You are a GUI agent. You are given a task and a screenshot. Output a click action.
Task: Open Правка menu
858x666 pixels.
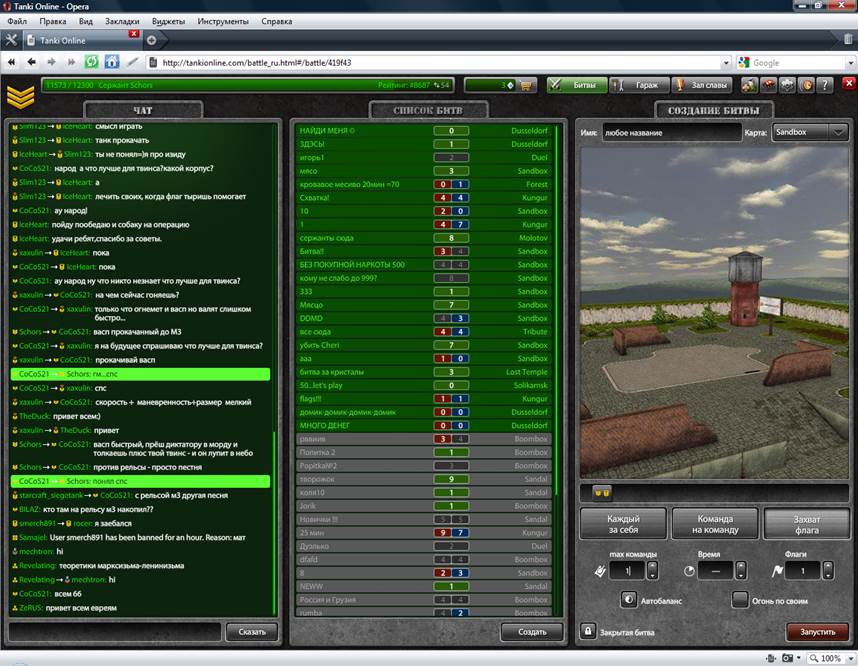point(53,21)
